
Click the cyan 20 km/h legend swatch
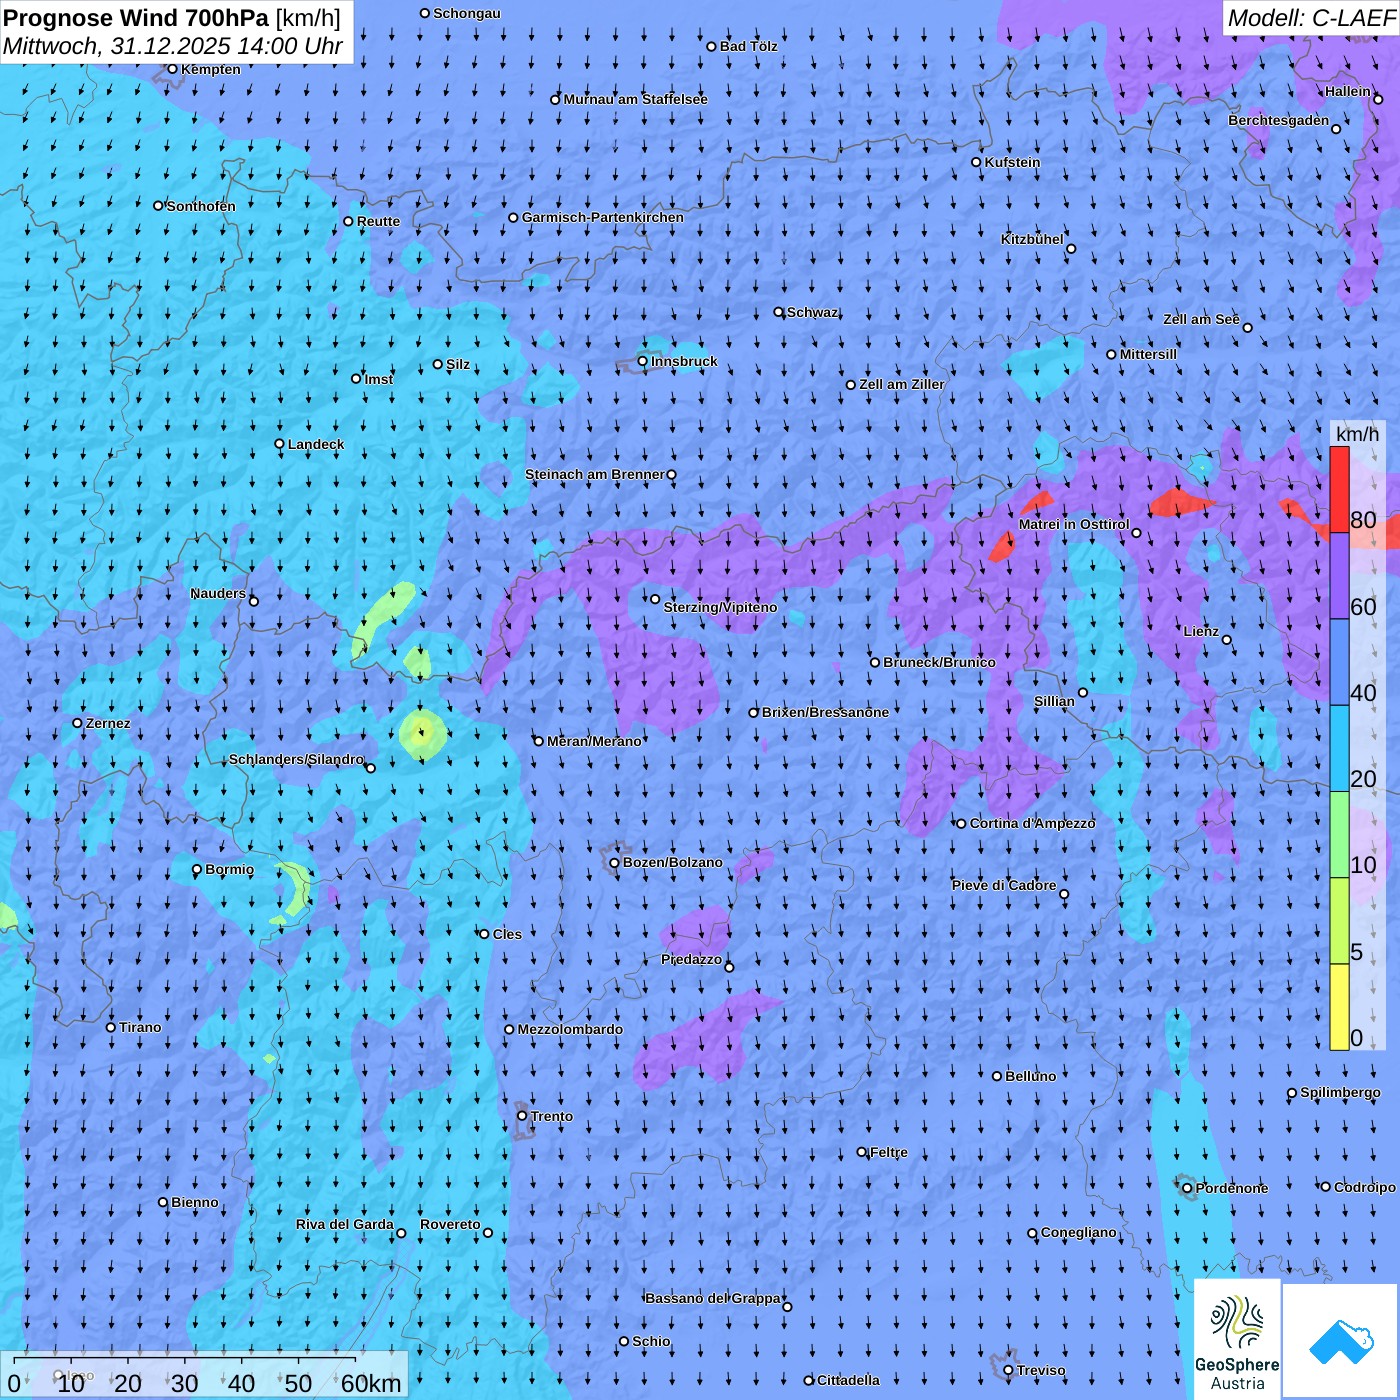pos(1339,749)
